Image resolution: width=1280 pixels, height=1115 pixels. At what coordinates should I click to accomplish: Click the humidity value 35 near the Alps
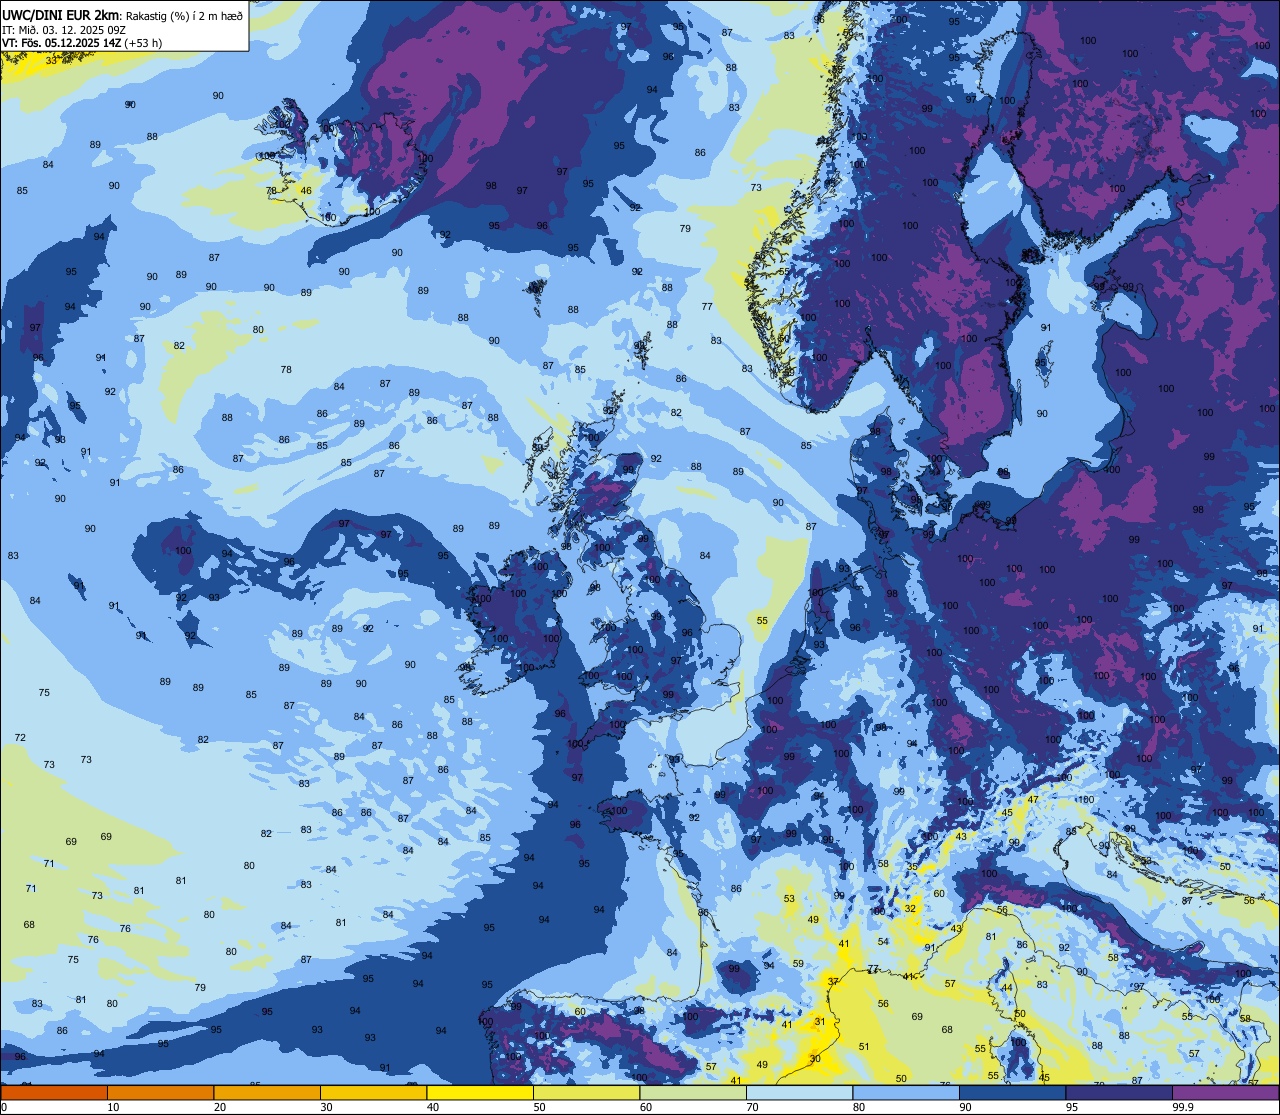click(x=912, y=866)
